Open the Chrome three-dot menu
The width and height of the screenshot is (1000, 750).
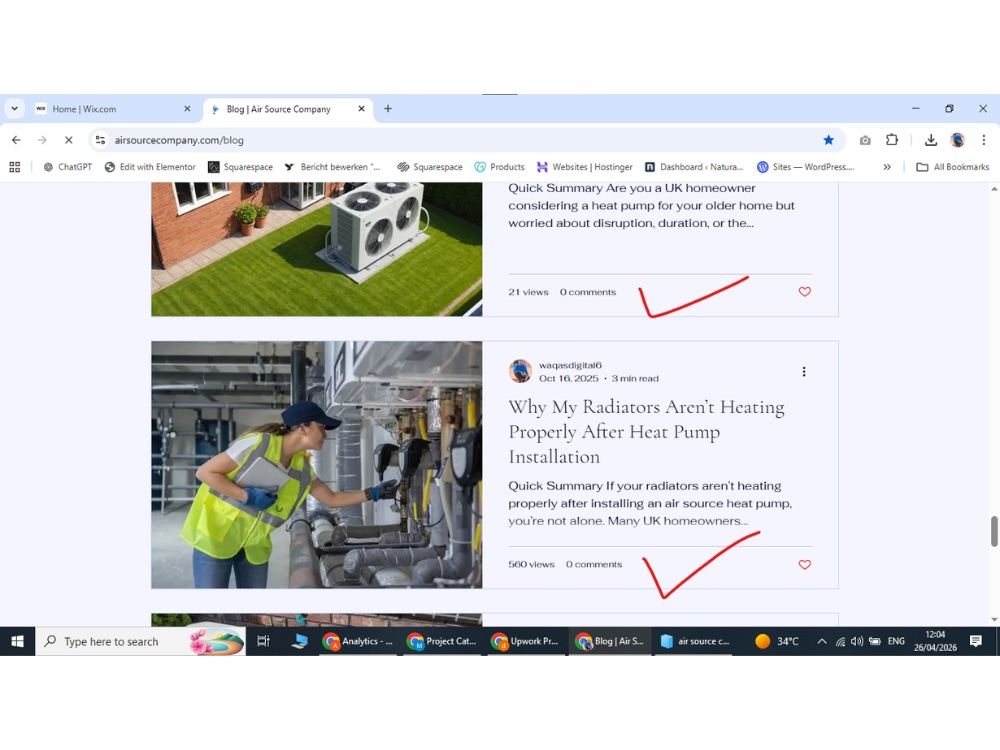tap(983, 140)
